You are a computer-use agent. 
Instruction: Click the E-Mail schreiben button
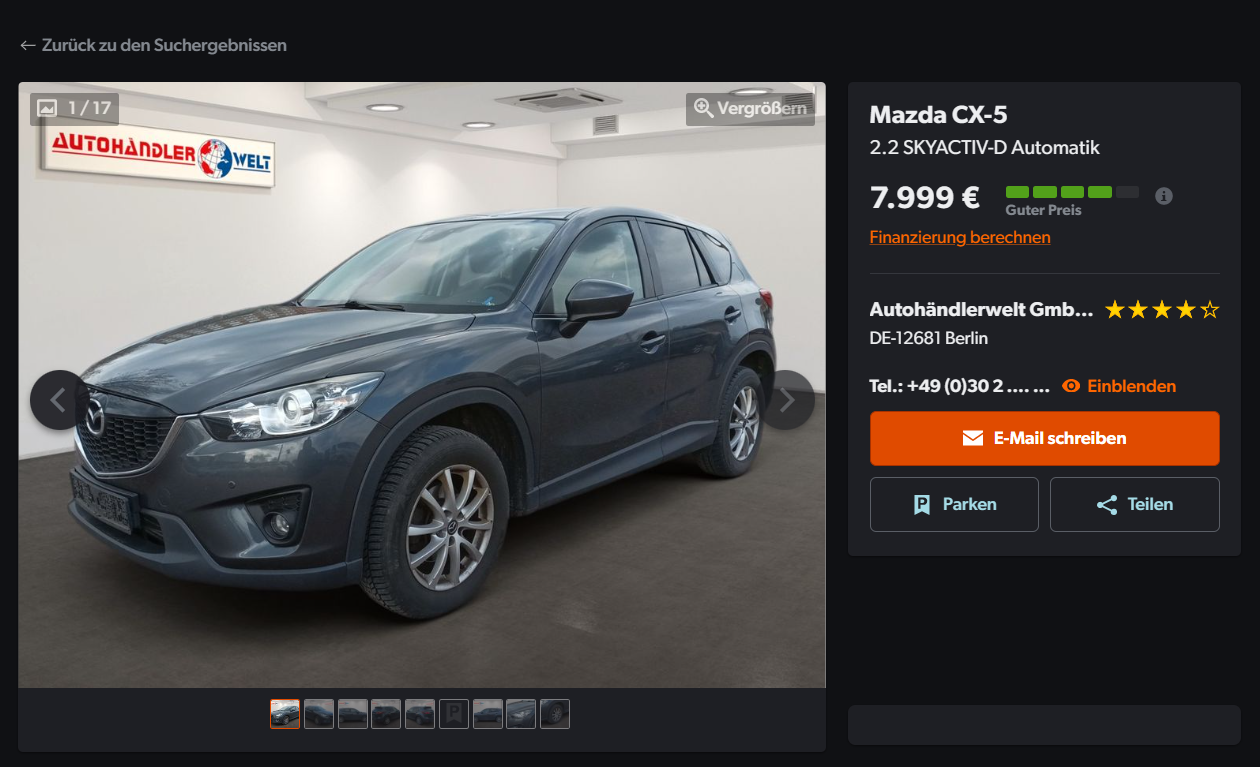(x=1044, y=438)
